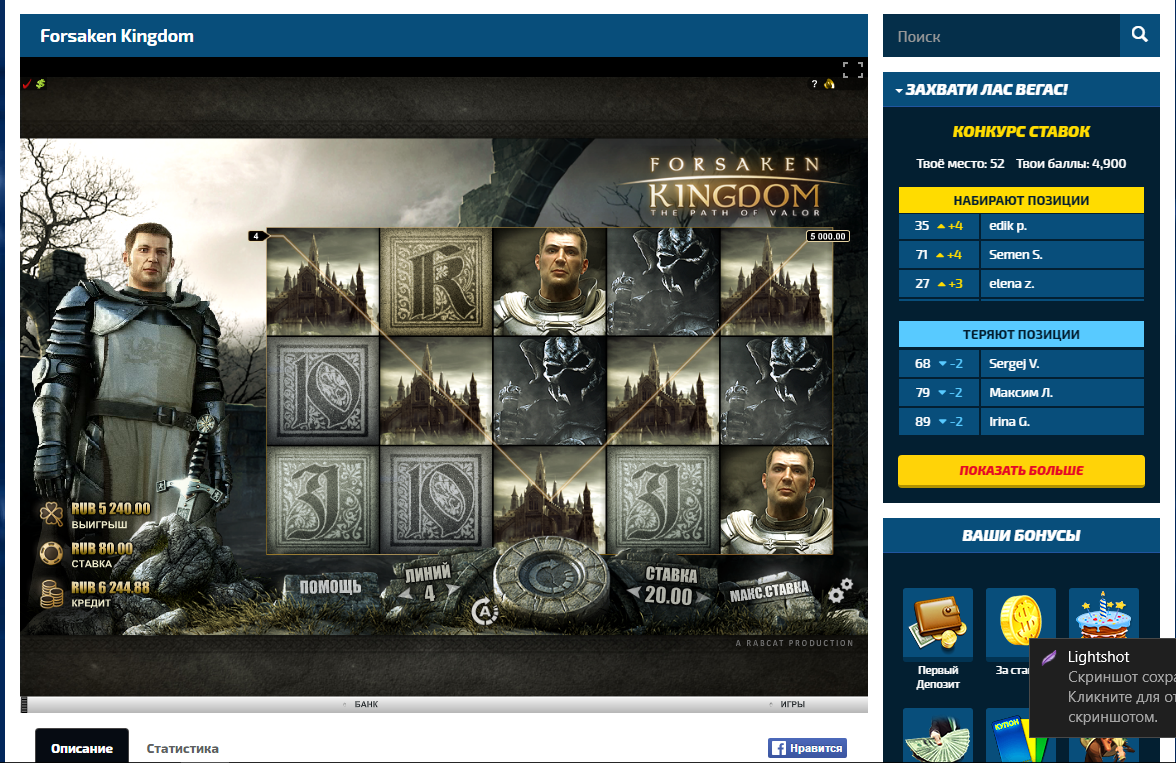
Task: Click the green dollar sign icon
Action: (40, 84)
